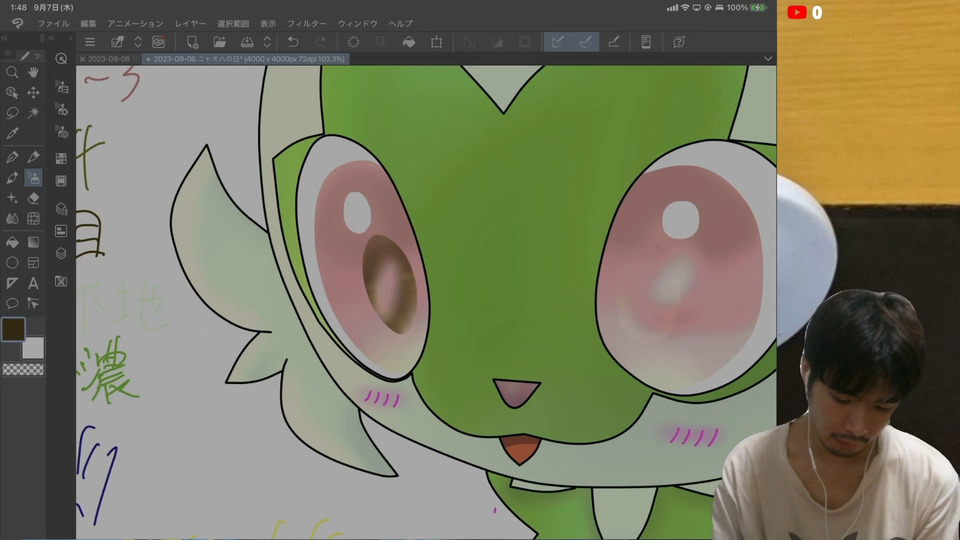Select the Pencil tool
Viewport: 960px width, 540px height.
click(33, 157)
